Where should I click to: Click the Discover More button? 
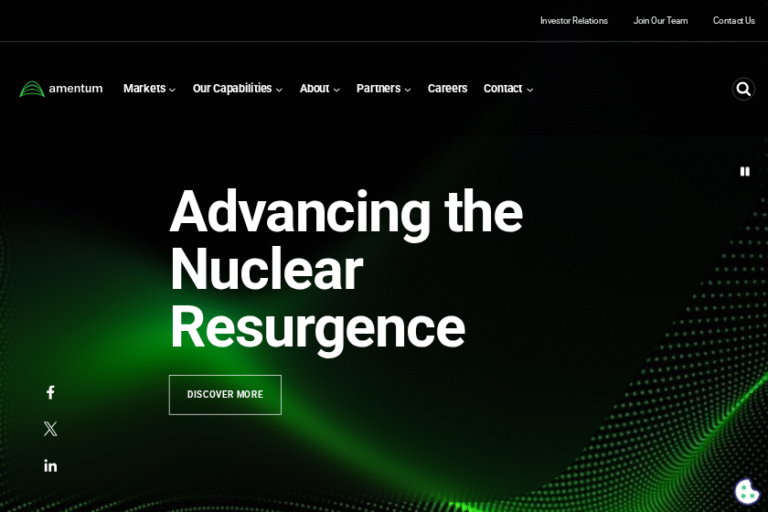[225, 395]
